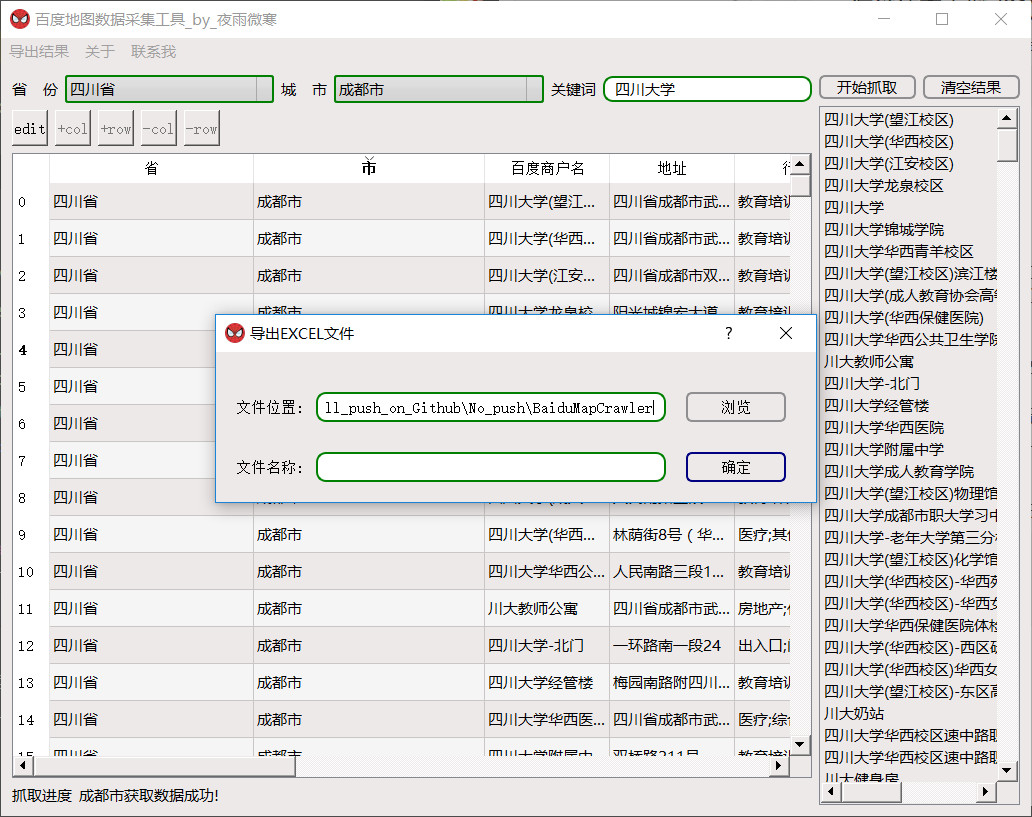
Task: Select row header 0 in table
Action: pyautogui.click(x=31, y=201)
